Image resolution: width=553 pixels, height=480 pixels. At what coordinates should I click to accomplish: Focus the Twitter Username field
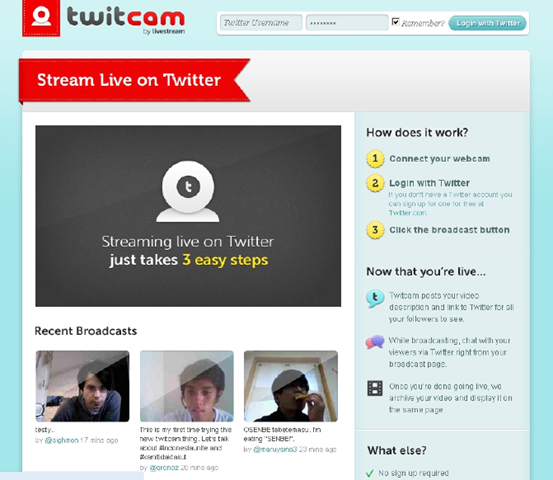[x=261, y=23]
